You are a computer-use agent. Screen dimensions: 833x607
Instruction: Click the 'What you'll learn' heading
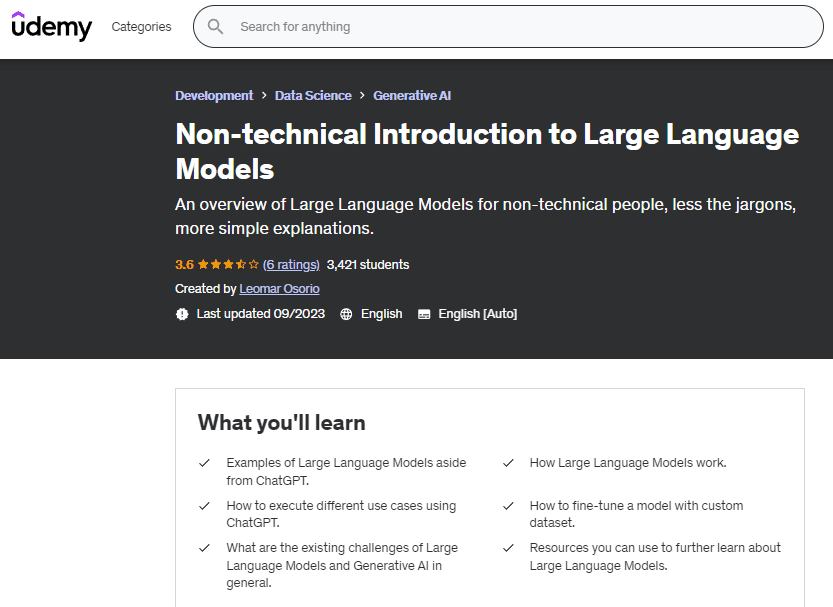click(281, 422)
